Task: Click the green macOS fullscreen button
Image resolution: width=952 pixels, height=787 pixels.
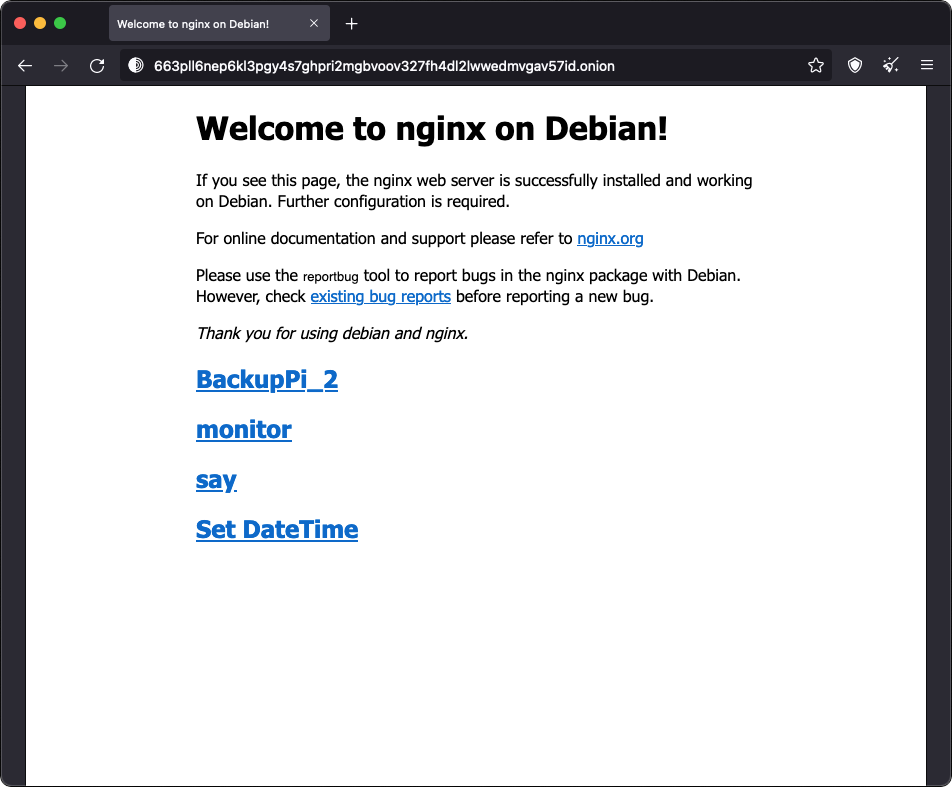Action: pos(60,23)
